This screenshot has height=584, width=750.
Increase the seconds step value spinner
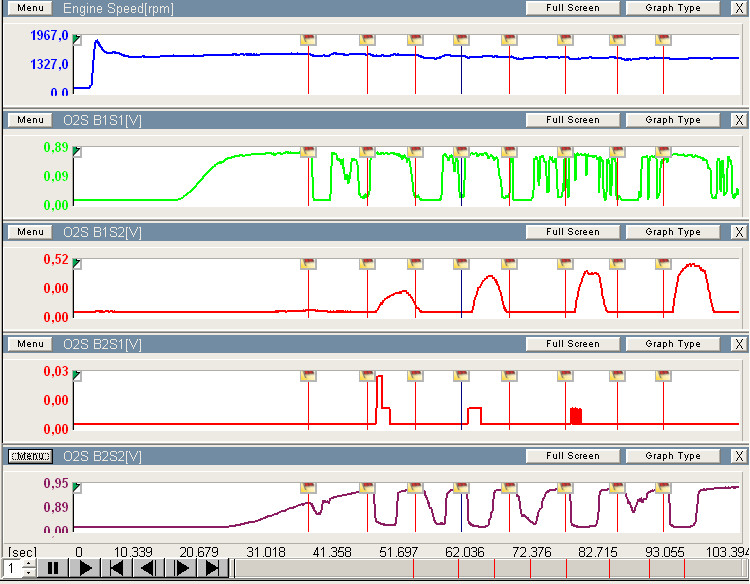(28, 563)
